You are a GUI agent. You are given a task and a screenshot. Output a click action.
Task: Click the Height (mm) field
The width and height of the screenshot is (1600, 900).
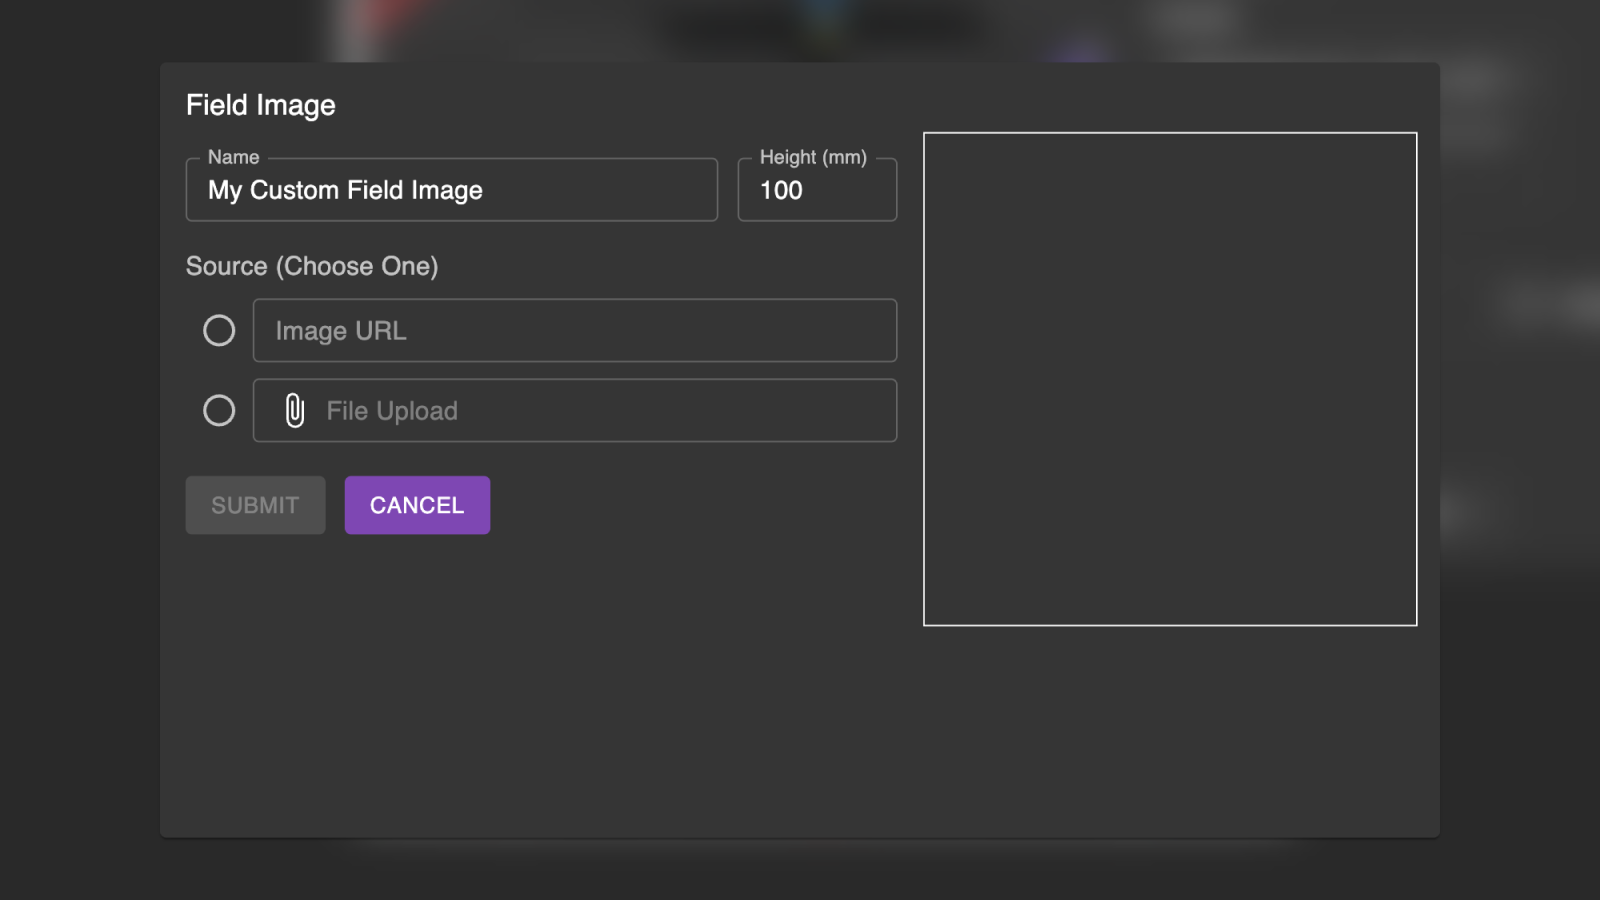coord(817,189)
